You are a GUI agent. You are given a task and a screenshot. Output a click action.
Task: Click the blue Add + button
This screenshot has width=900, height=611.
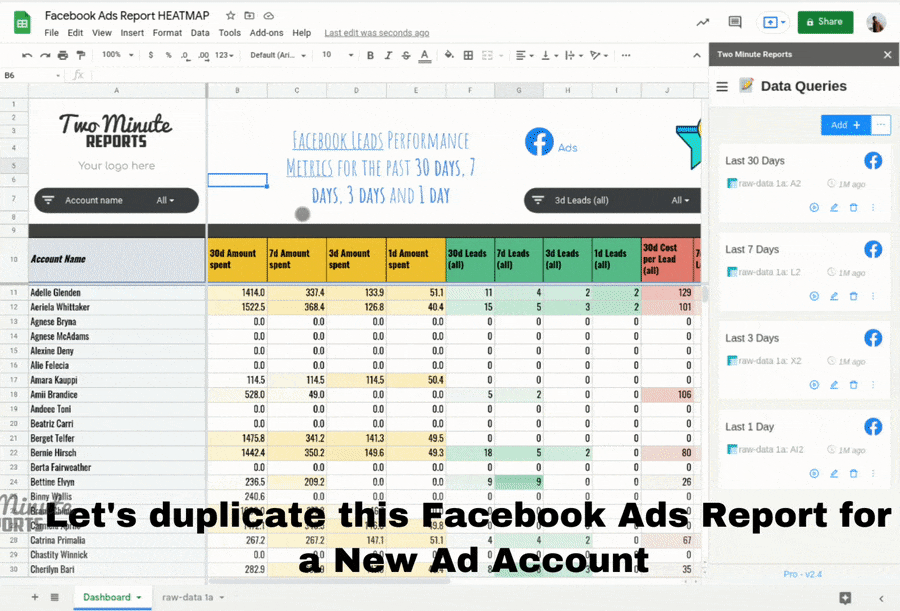click(845, 125)
